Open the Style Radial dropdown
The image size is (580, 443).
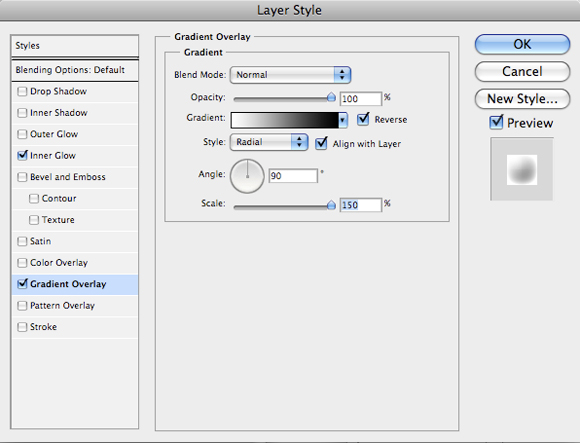pos(269,142)
